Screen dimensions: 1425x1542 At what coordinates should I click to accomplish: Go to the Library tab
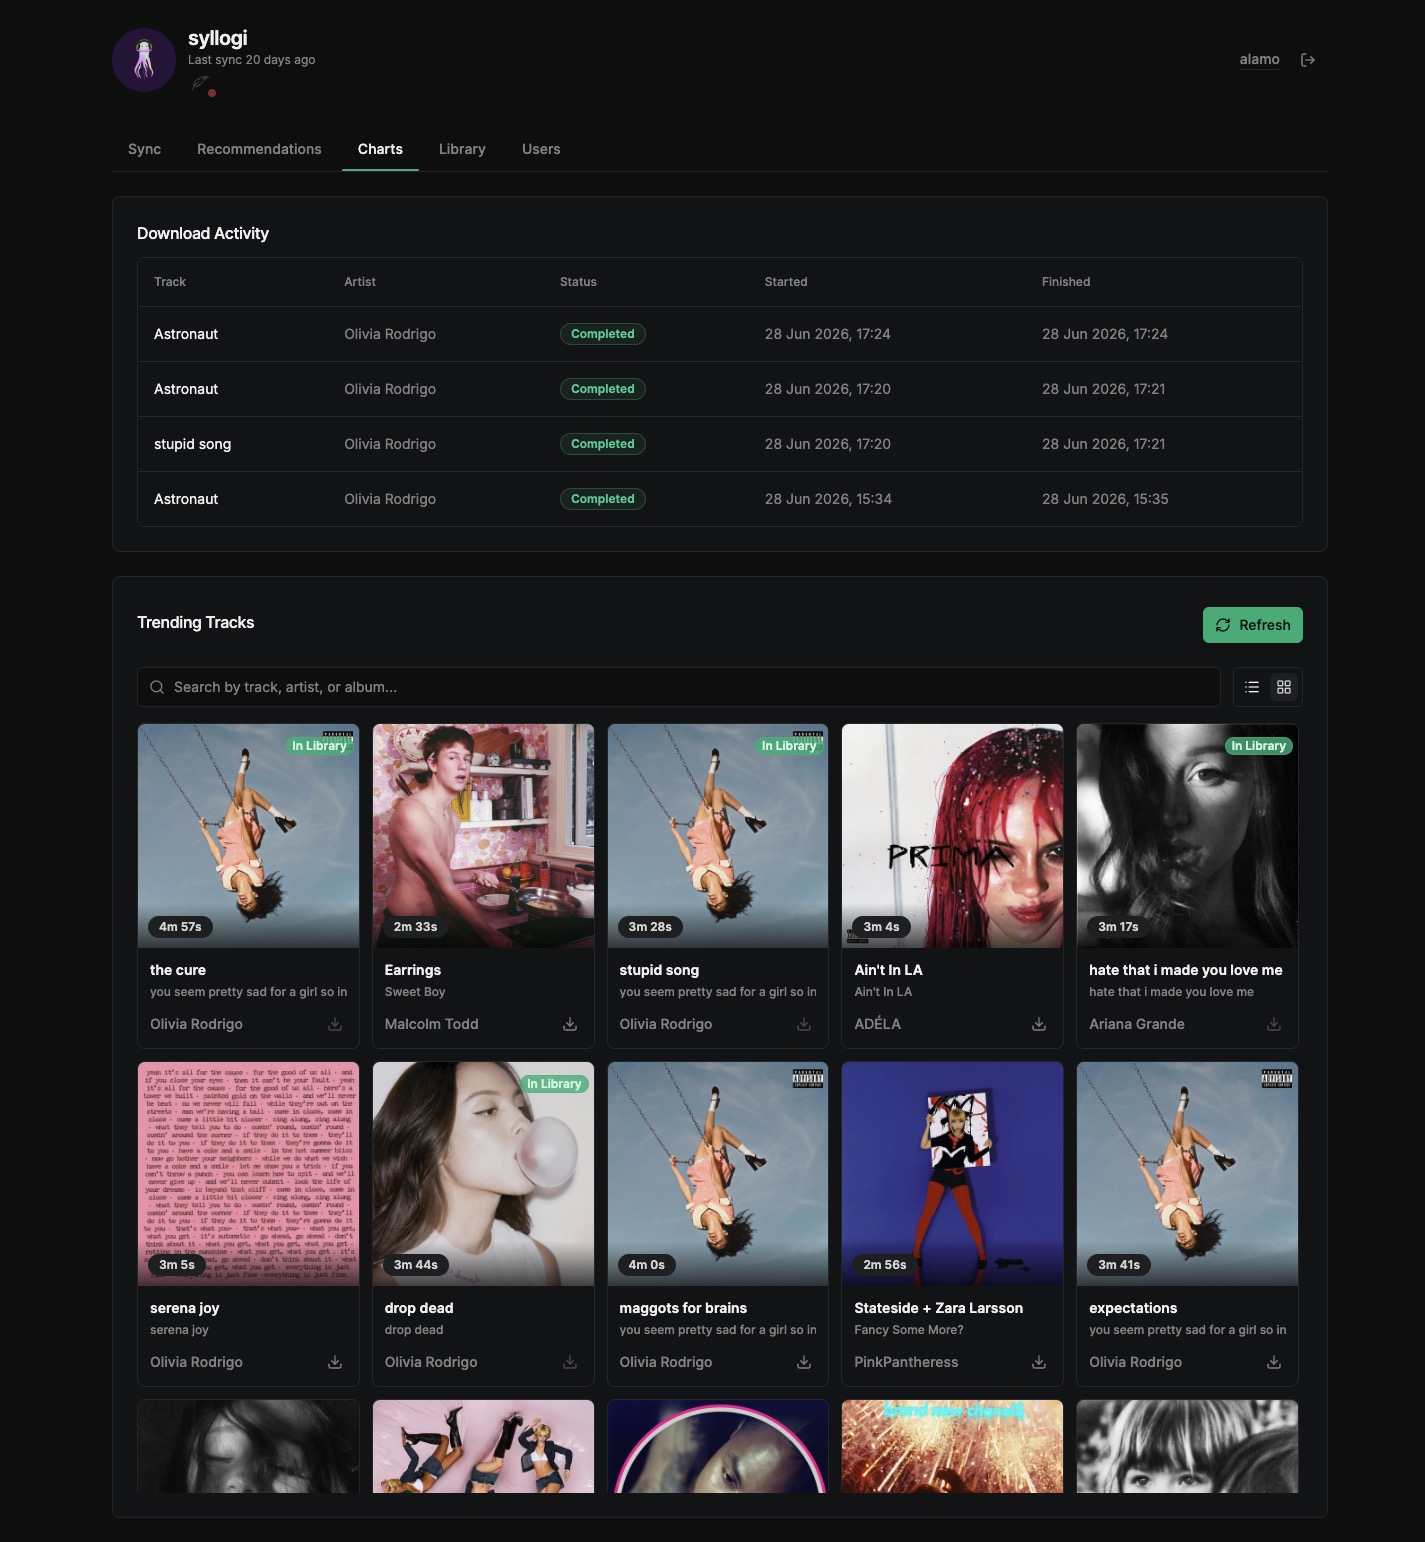pos(462,149)
